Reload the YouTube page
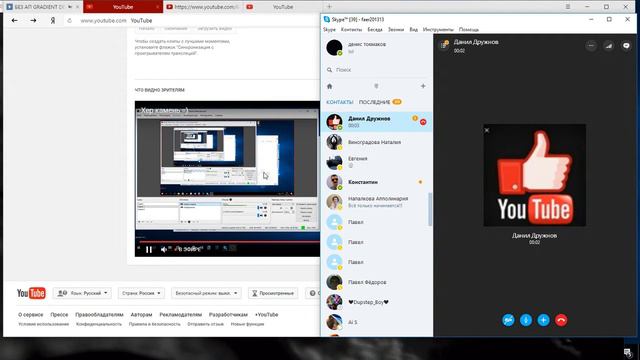 [69, 20]
